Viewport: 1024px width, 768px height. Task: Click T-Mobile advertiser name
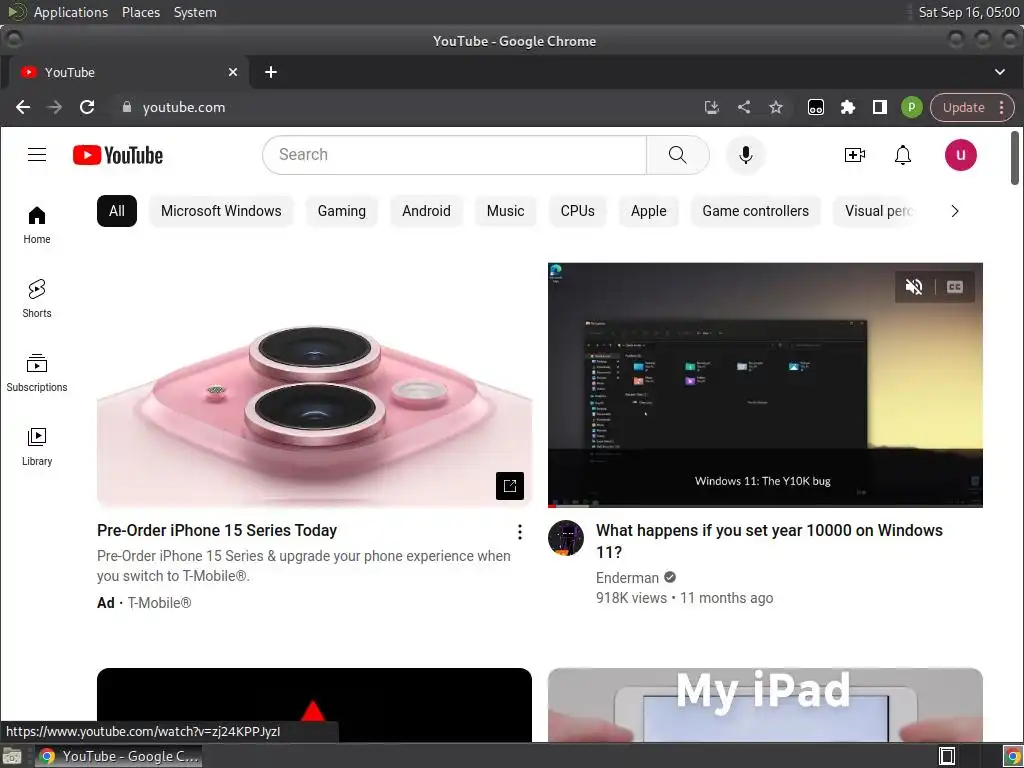pyautogui.click(x=159, y=603)
